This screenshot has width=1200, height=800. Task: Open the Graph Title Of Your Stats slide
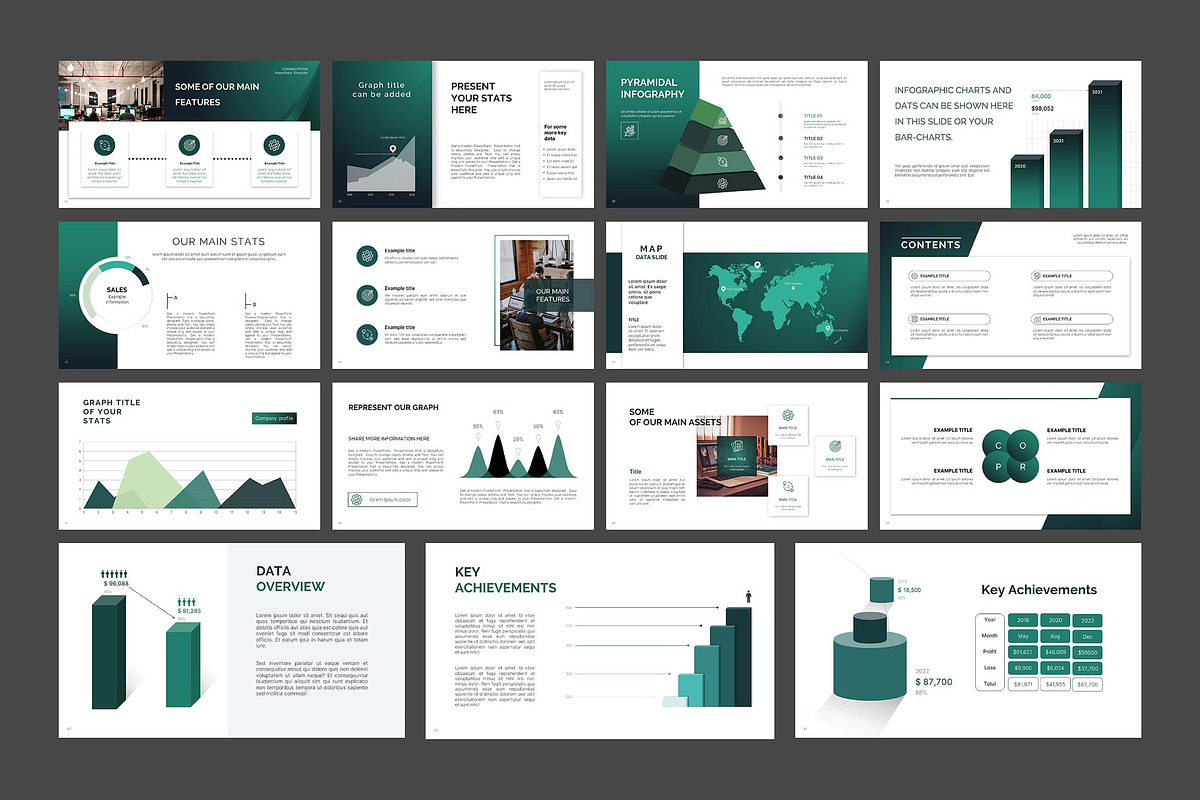pos(189,455)
